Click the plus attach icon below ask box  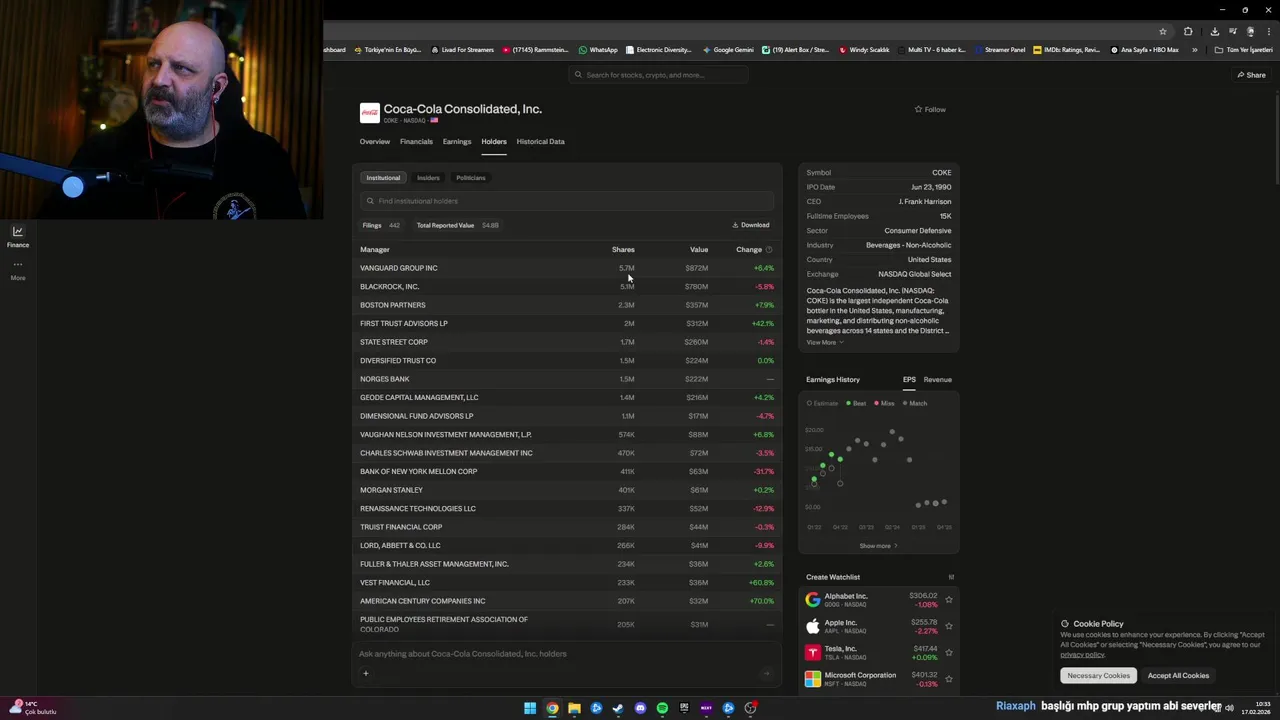(366, 674)
